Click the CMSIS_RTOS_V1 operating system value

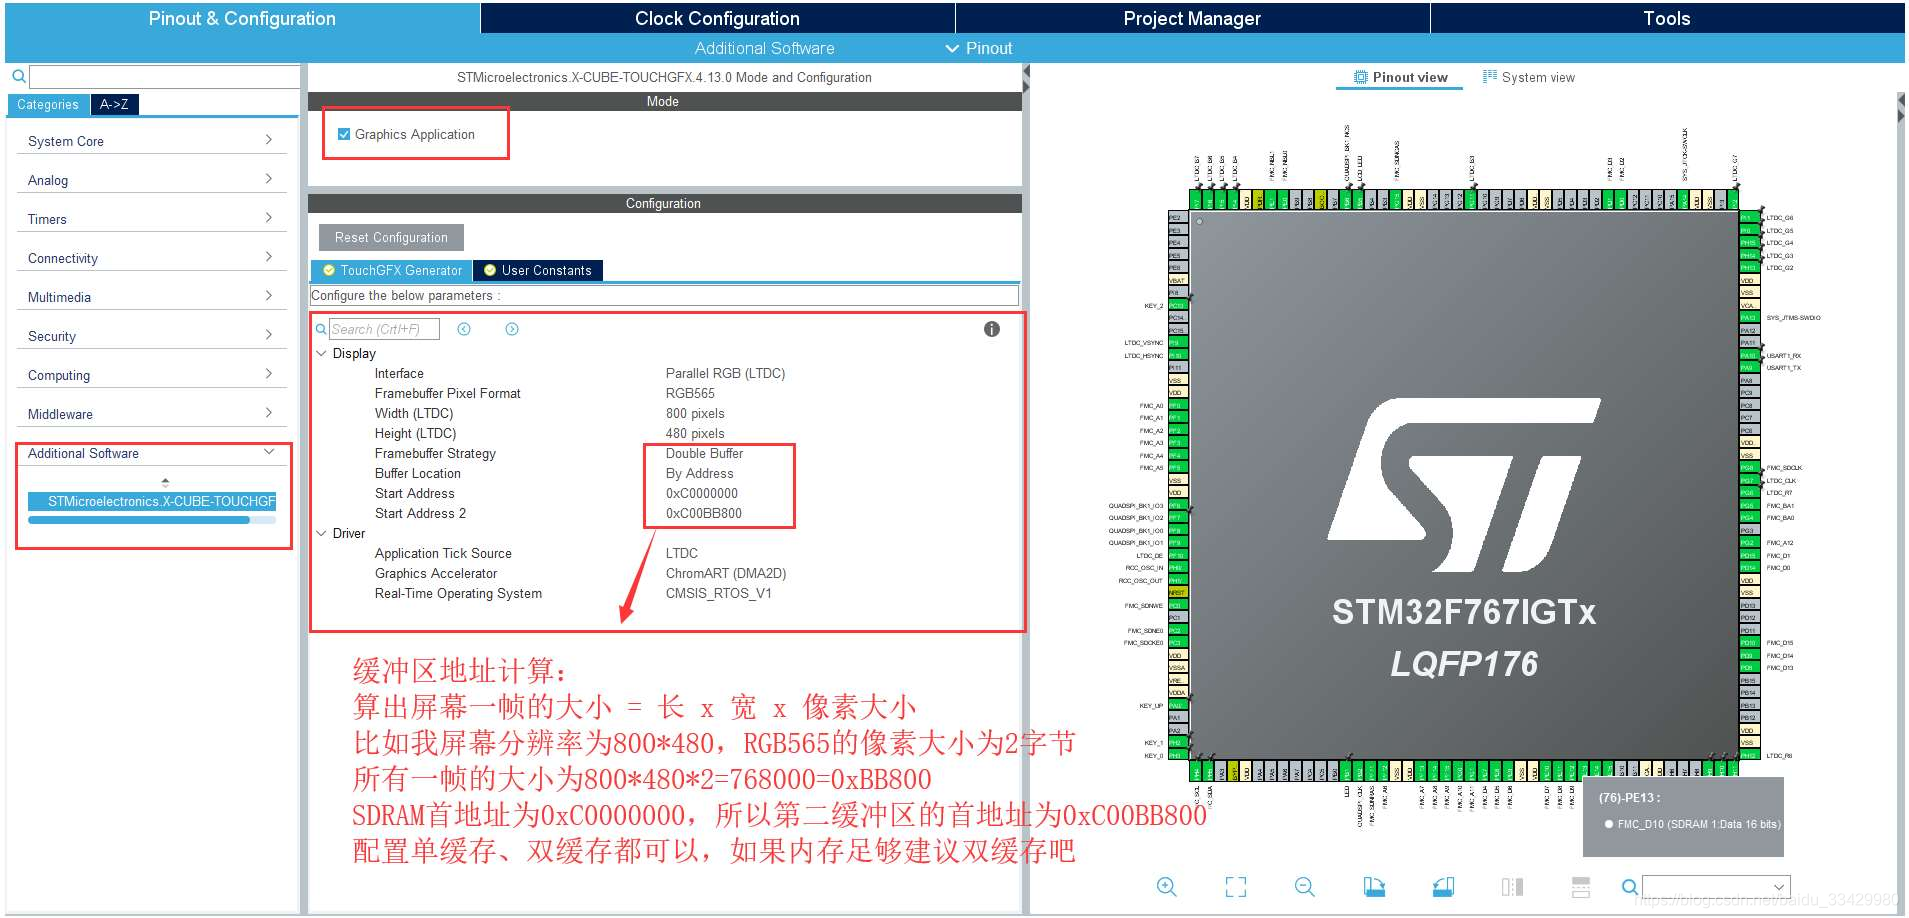pyautogui.click(x=718, y=593)
